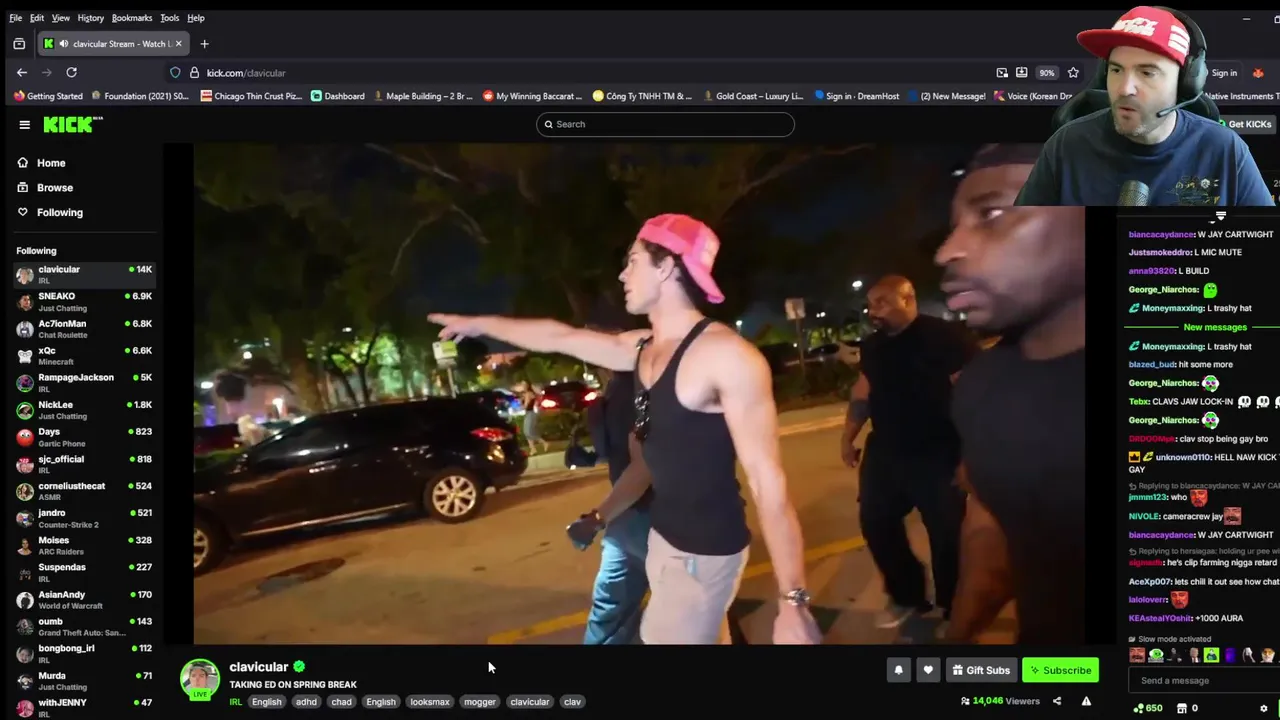Select Ac7ionMan in following list
The image size is (1280, 720).
[84, 328]
